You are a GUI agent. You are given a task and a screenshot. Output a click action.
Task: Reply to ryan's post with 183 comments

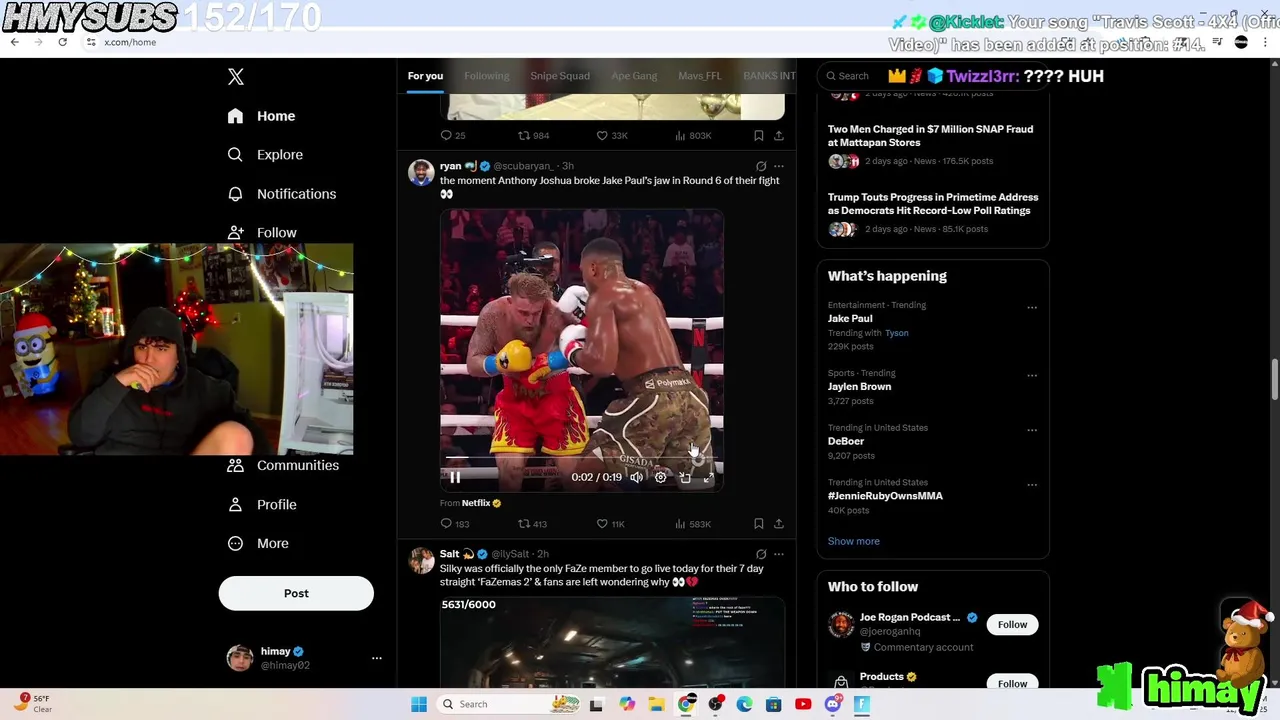pos(455,524)
